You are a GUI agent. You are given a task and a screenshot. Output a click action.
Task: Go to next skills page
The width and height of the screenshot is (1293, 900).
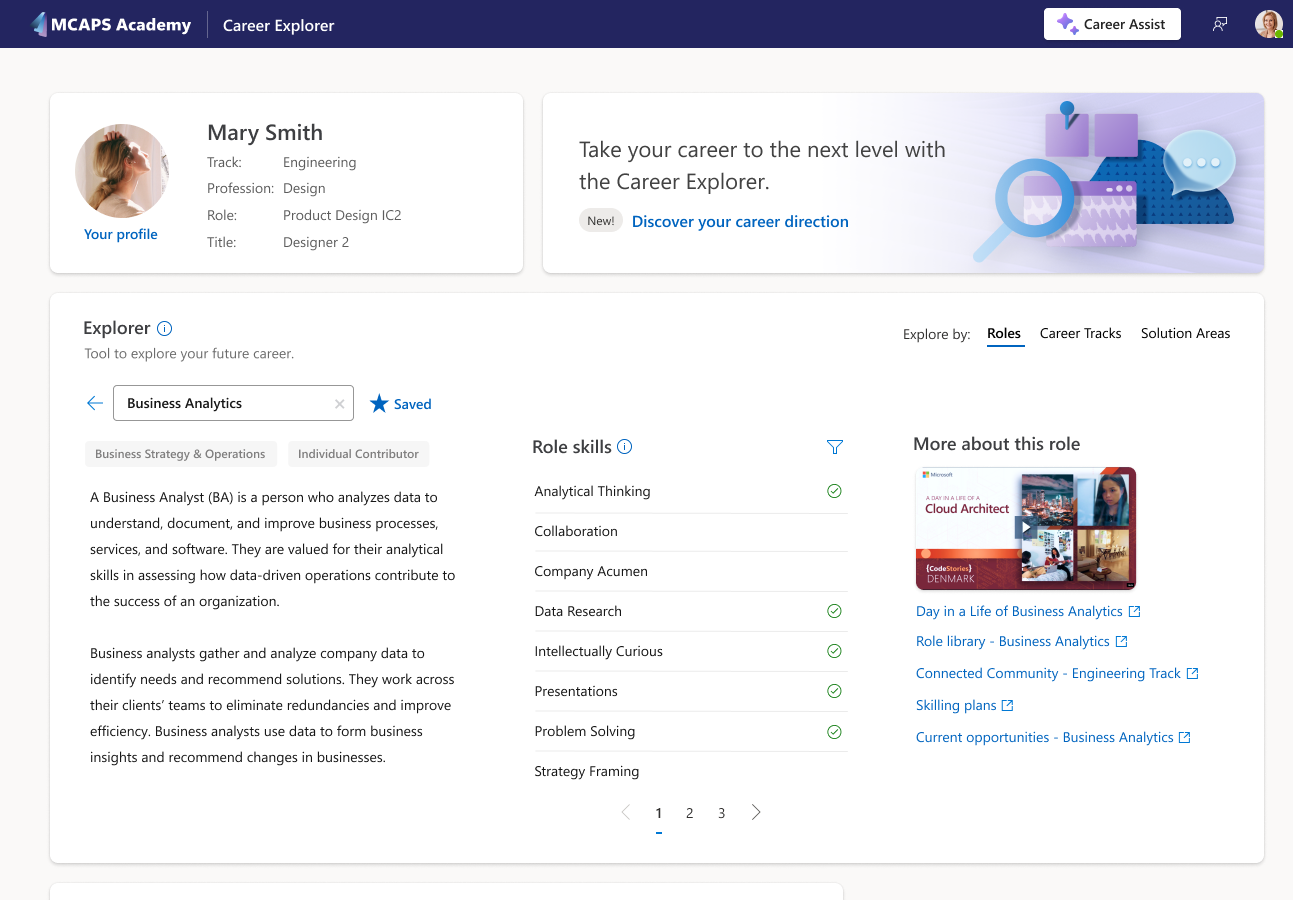tap(756, 813)
